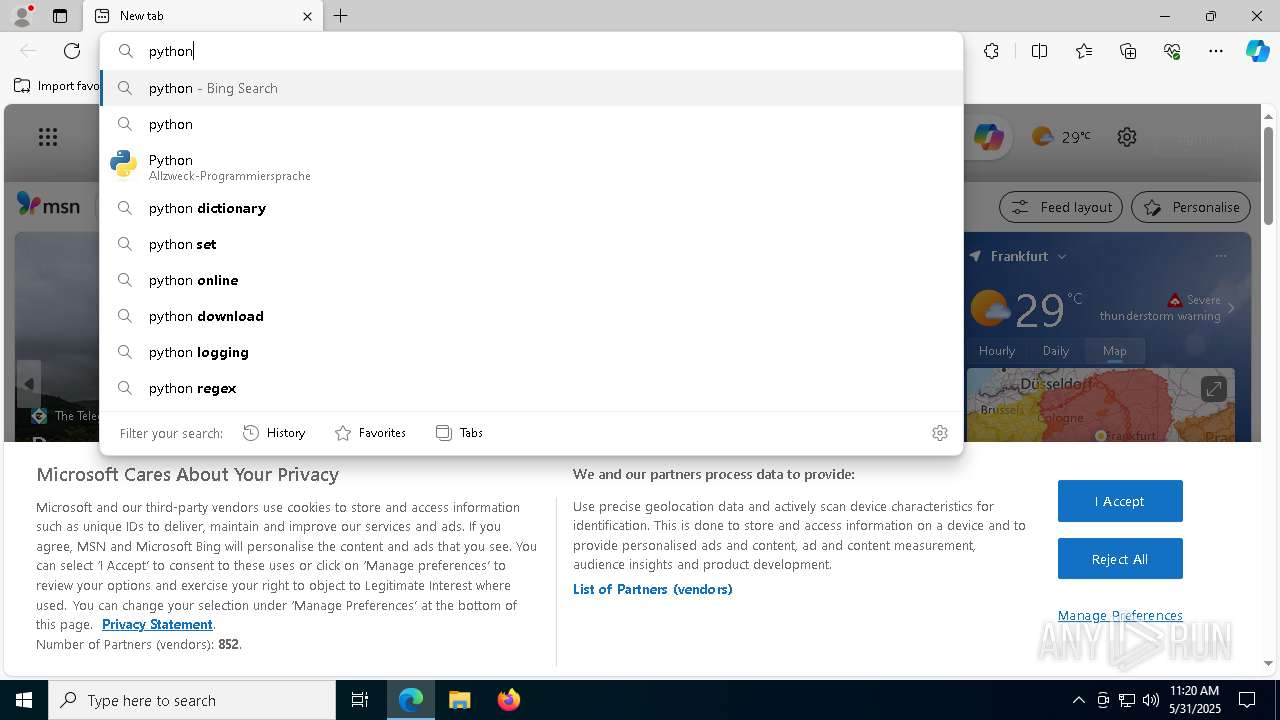Image resolution: width=1280 pixels, height=720 pixels.
Task: Open Settings and more ellipsis menu
Action: coord(1216,51)
